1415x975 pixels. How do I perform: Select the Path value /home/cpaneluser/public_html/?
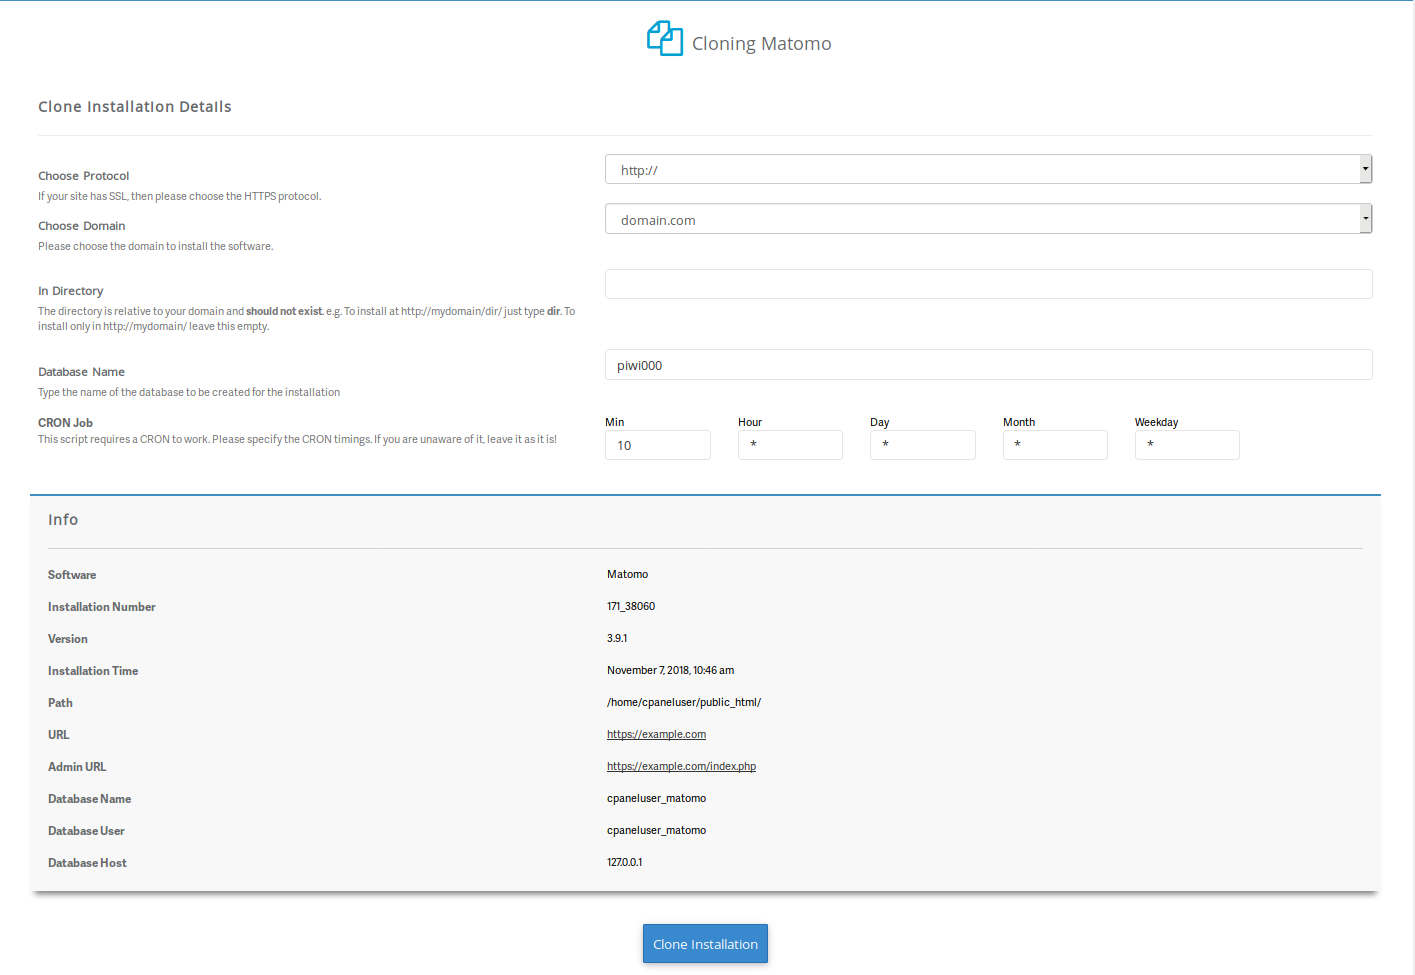click(684, 702)
